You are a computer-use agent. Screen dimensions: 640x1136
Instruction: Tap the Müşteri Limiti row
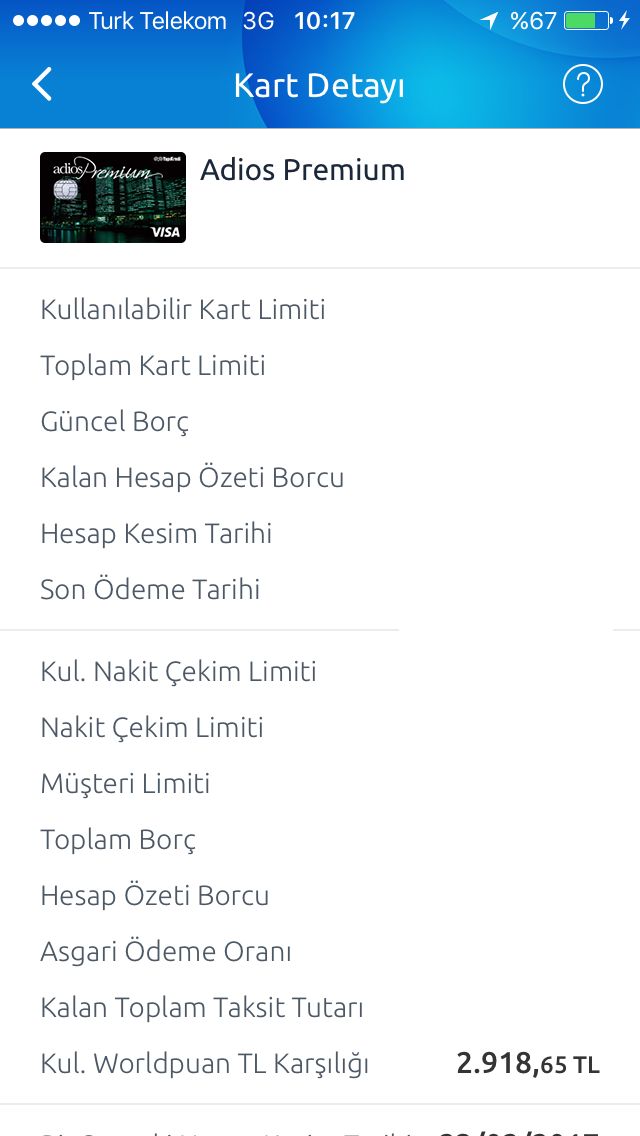point(320,784)
